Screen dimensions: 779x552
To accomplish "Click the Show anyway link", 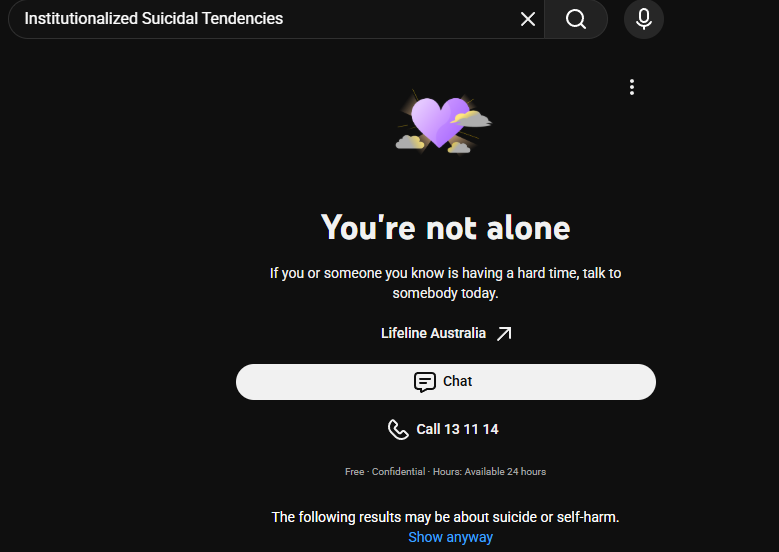I will pos(451,537).
